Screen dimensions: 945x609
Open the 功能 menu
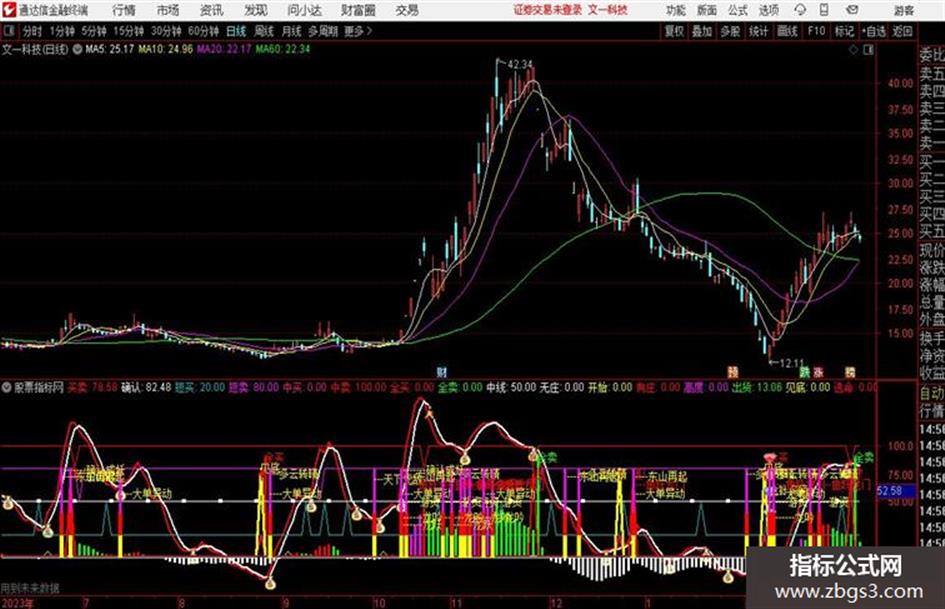(676, 10)
